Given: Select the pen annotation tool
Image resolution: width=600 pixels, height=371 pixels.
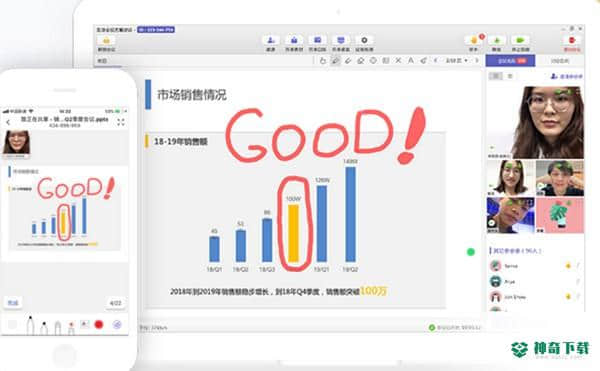Looking at the screenshot, I should [x=336, y=60].
